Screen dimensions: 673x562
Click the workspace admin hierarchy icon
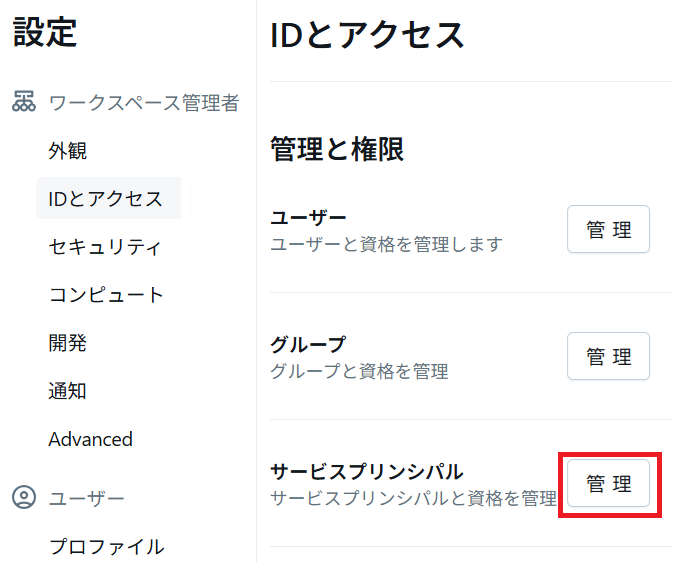click(24, 102)
